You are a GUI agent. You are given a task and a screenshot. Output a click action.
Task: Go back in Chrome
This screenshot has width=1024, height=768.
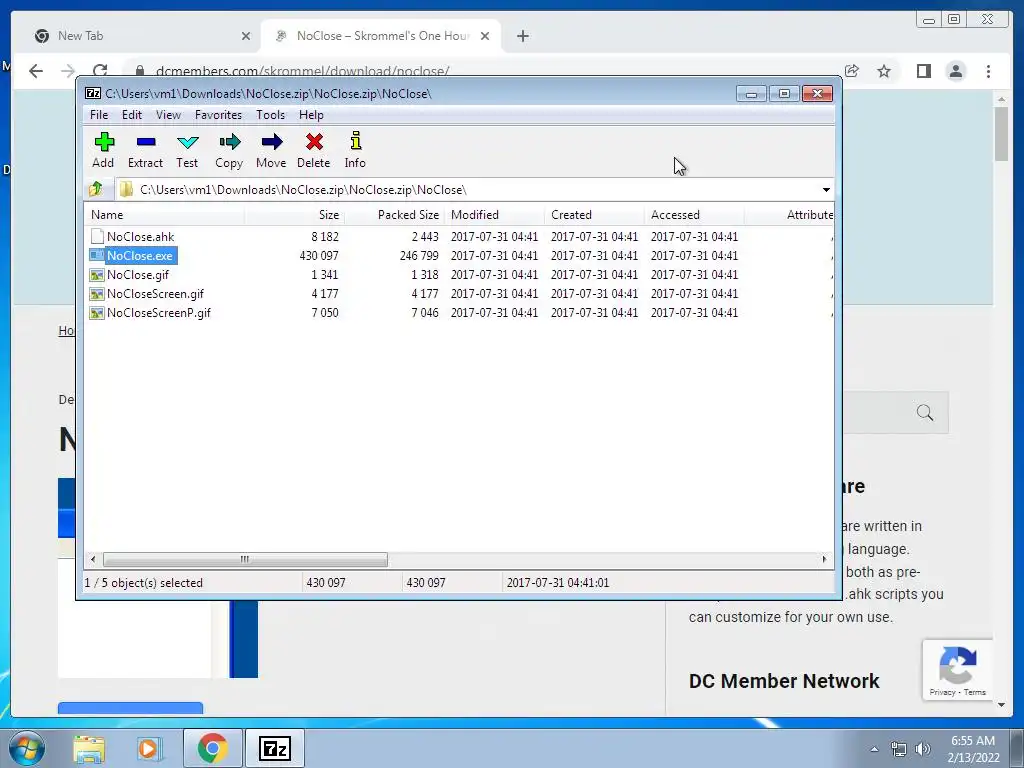36,71
